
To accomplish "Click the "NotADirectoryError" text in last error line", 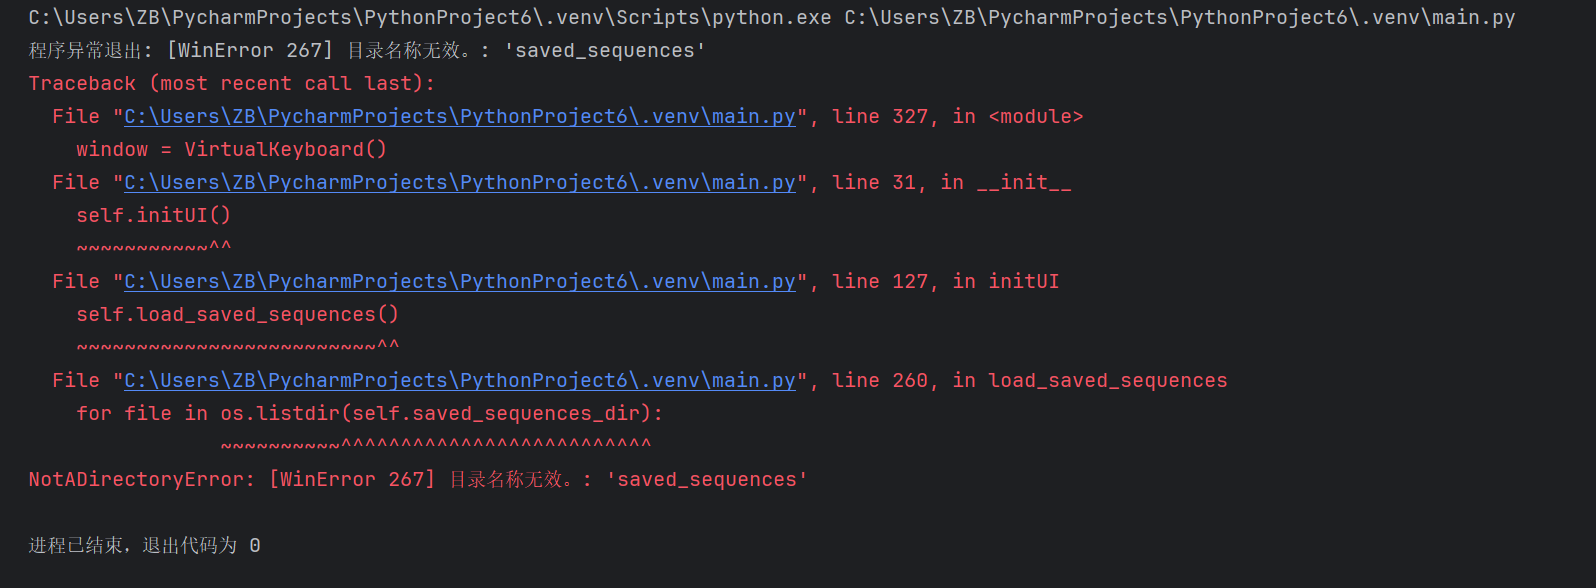I will (136, 480).
